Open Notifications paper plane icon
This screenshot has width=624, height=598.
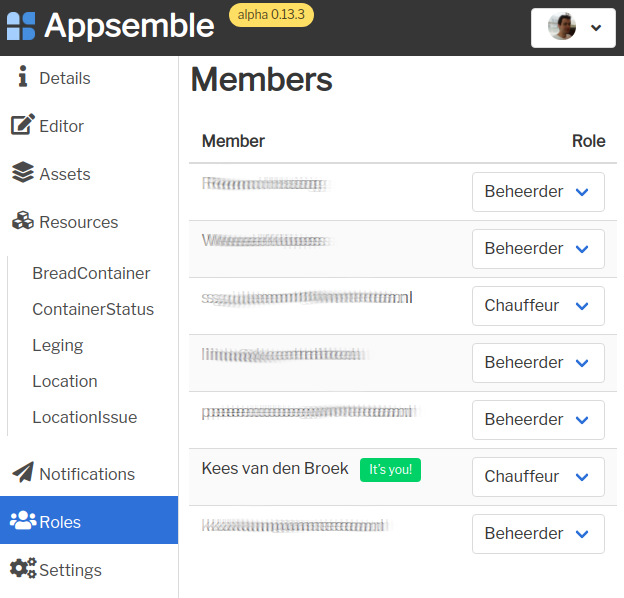[23, 472]
